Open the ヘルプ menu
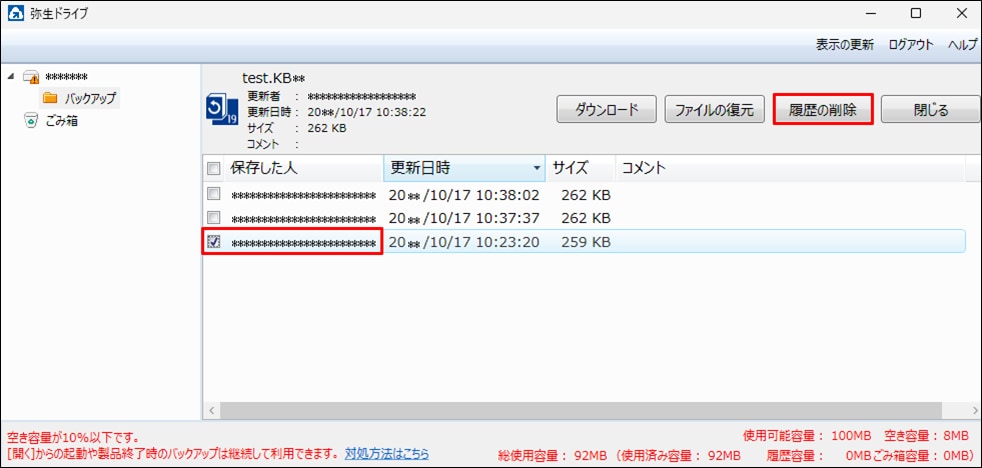The height and width of the screenshot is (468, 982). click(x=962, y=45)
